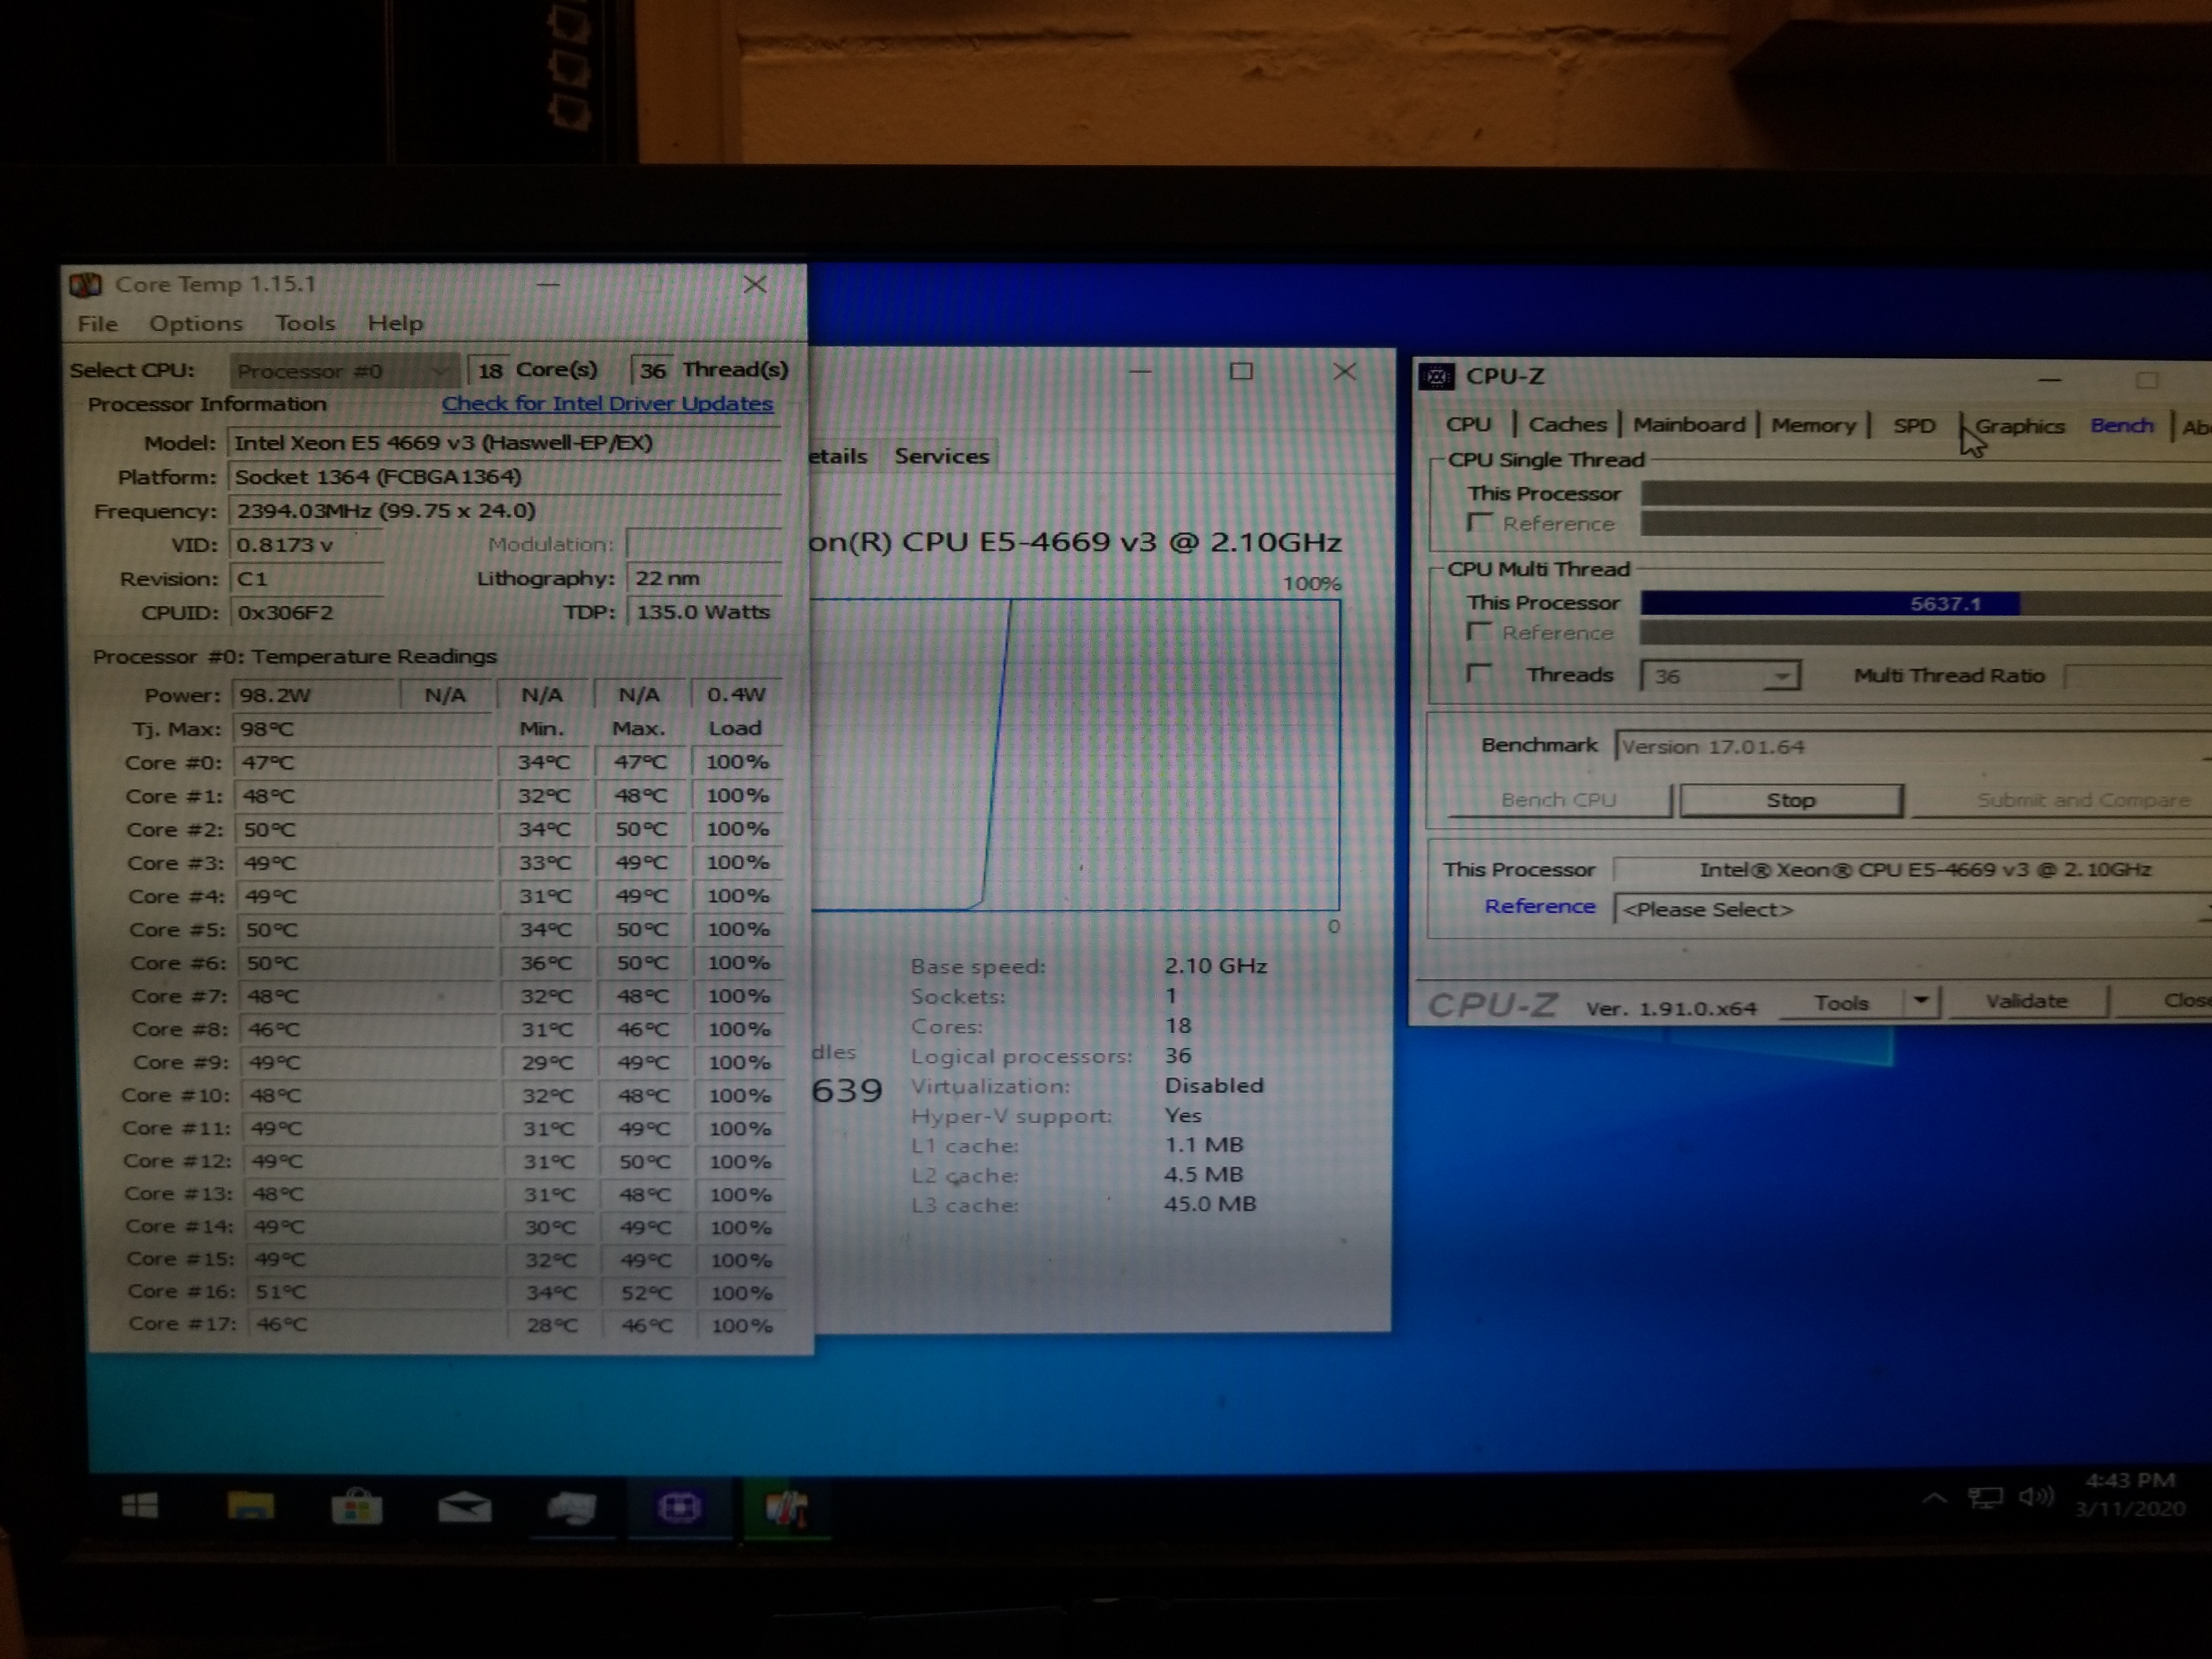Minimize the Core Temp window

click(547, 284)
